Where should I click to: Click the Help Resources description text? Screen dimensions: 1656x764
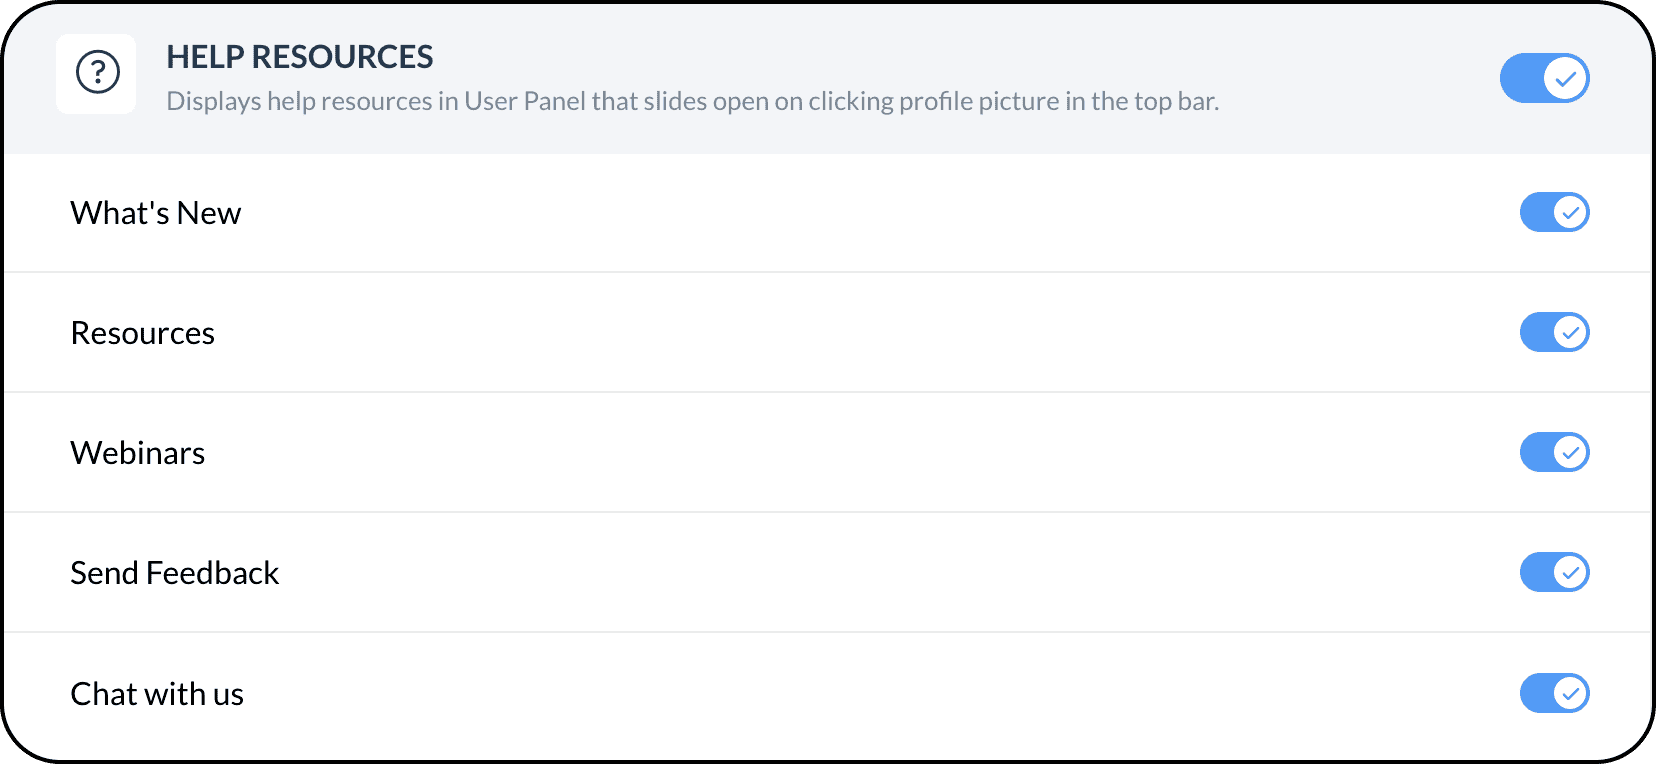coord(692,101)
